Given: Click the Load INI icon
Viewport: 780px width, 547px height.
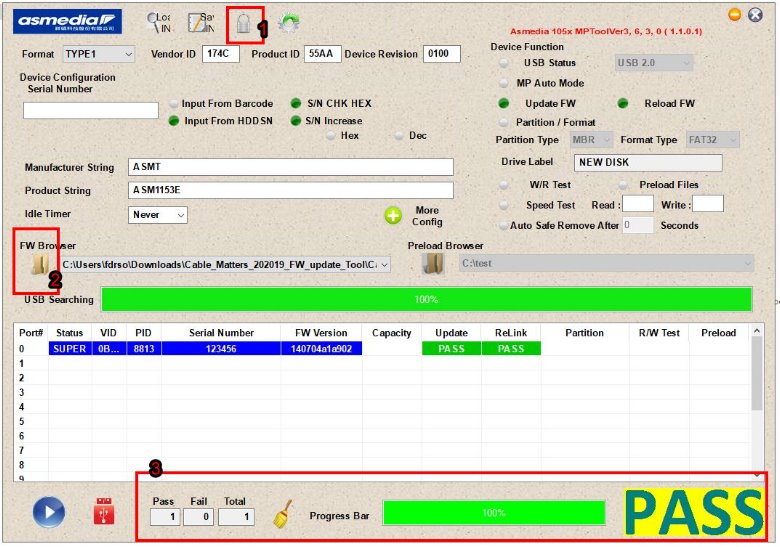Looking at the screenshot, I should coord(159,23).
